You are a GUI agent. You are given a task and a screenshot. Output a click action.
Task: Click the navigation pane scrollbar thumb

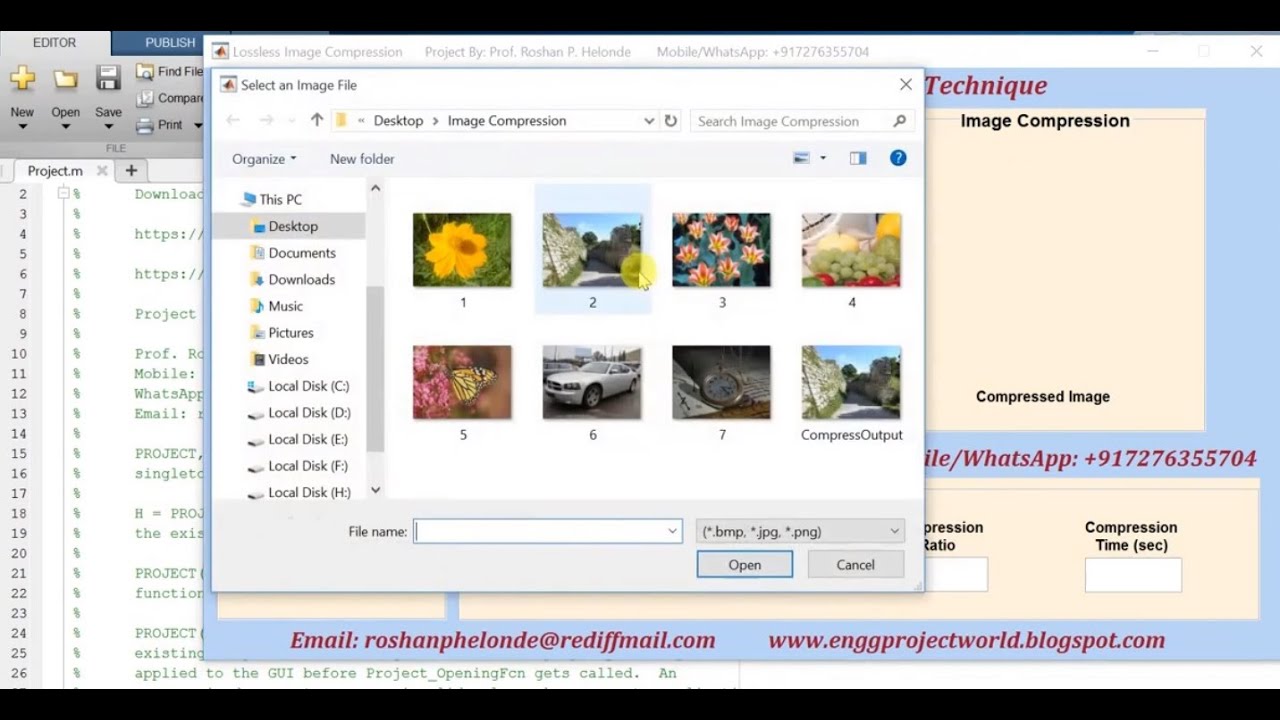pos(376,368)
